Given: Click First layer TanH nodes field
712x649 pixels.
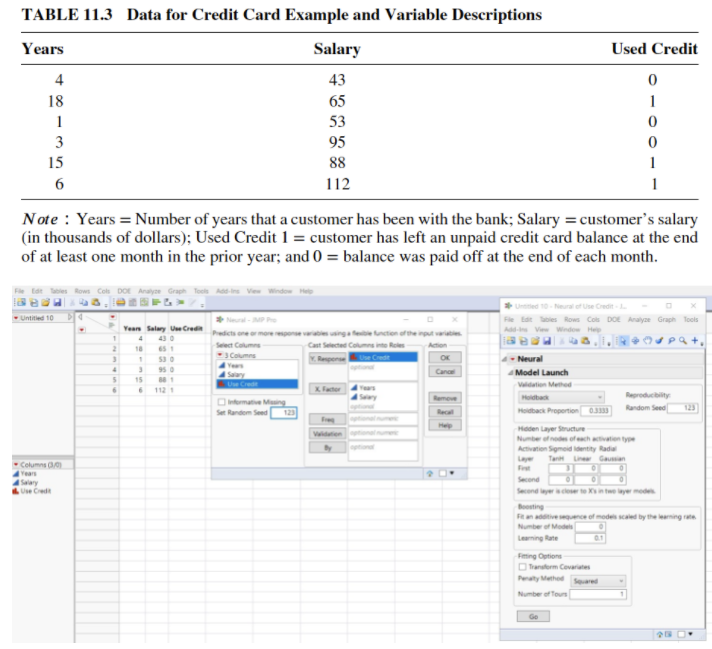Looking at the screenshot, I should pos(560,468).
